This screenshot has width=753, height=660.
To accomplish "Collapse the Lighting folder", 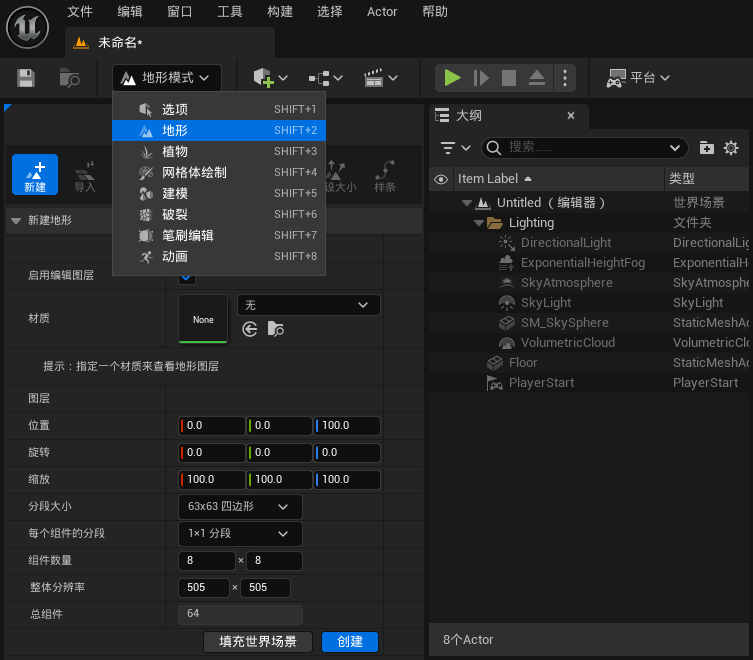I will click(478, 223).
